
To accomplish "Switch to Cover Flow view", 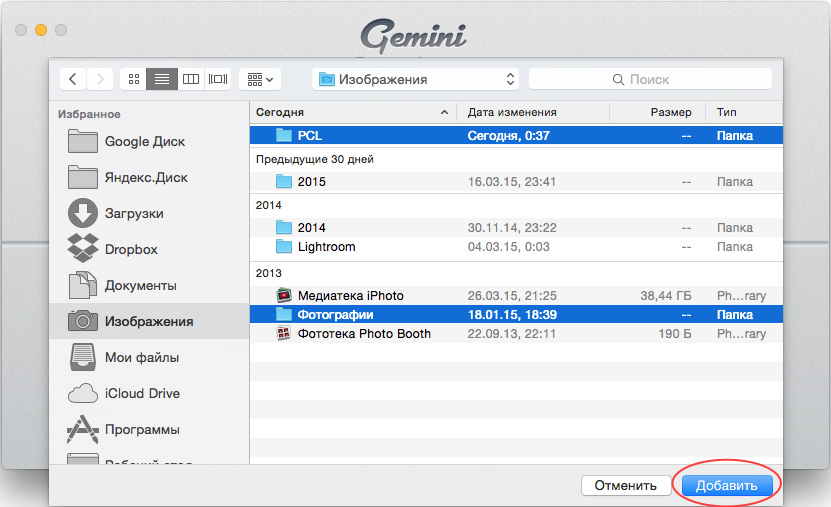I will coord(217,79).
